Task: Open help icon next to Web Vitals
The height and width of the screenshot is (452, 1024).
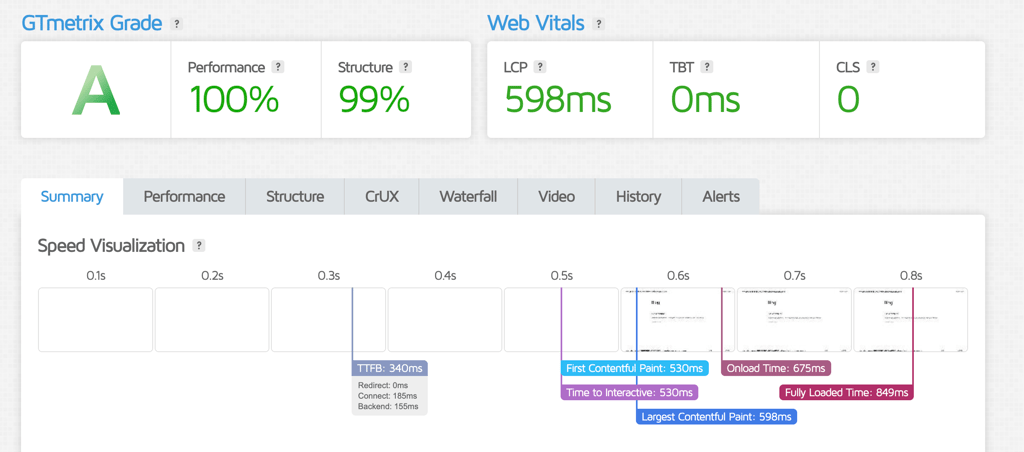Action: pos(599,24)
